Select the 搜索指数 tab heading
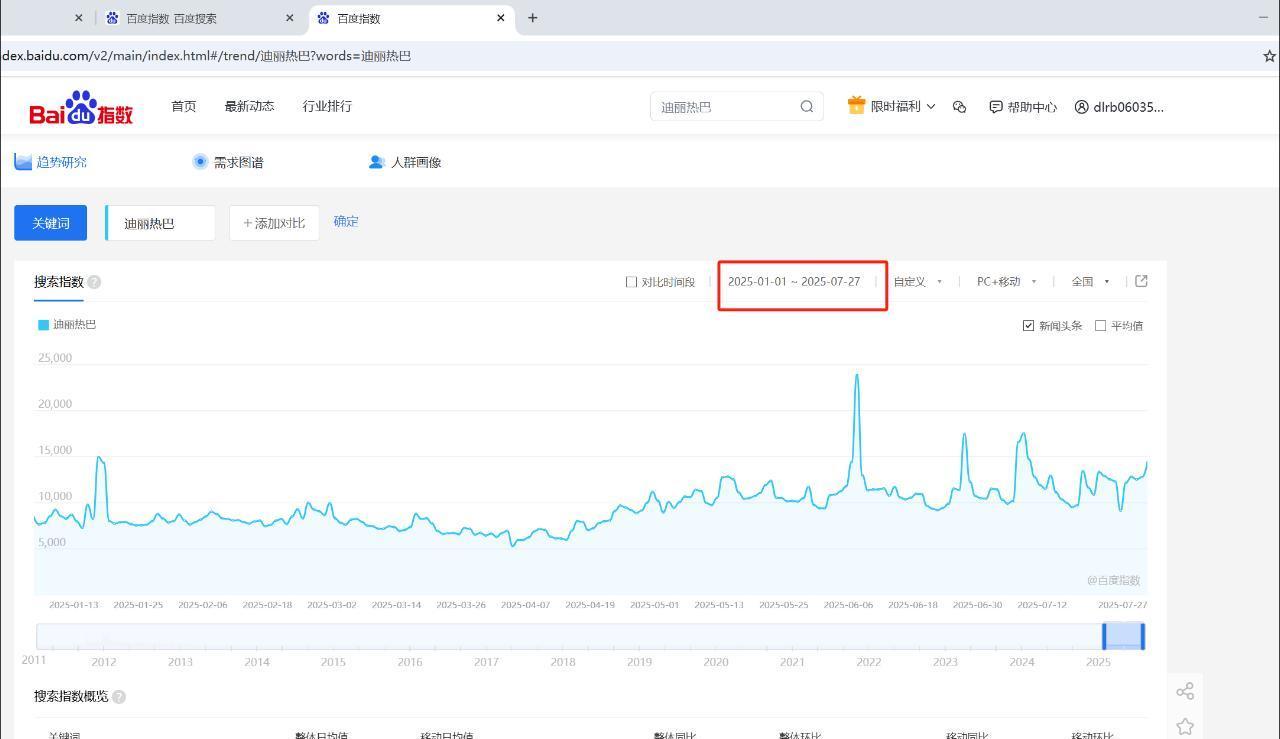The image size is (1280, 739). [x=59, y=282]
